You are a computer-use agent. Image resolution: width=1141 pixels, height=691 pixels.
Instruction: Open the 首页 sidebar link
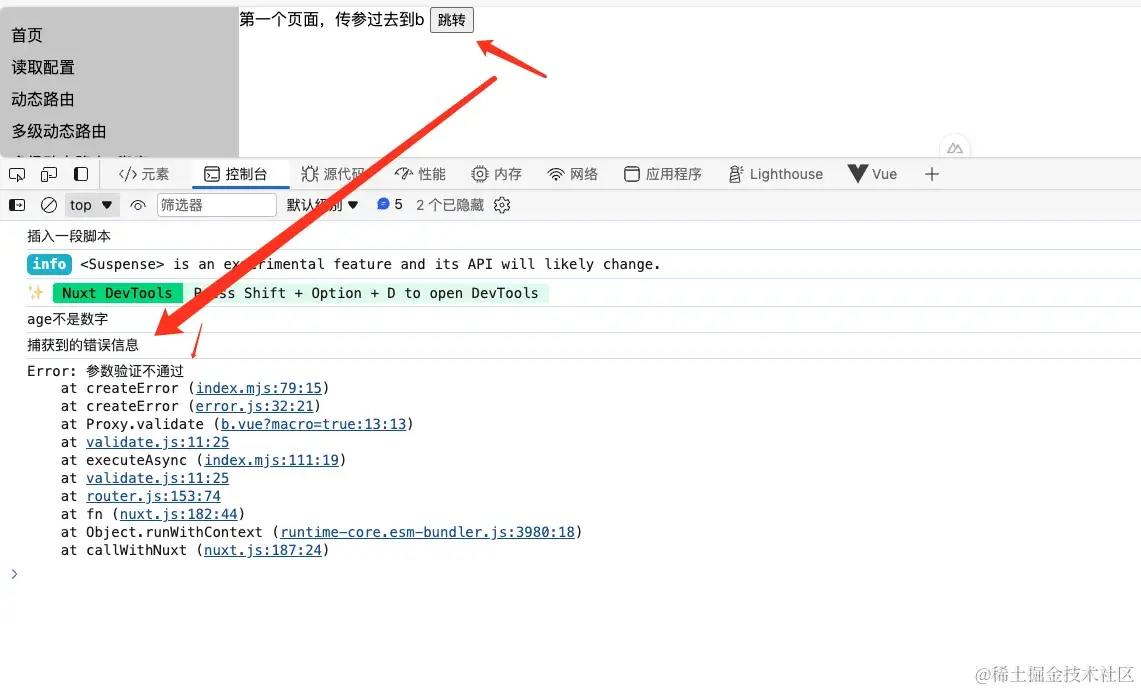coord(27,35)
